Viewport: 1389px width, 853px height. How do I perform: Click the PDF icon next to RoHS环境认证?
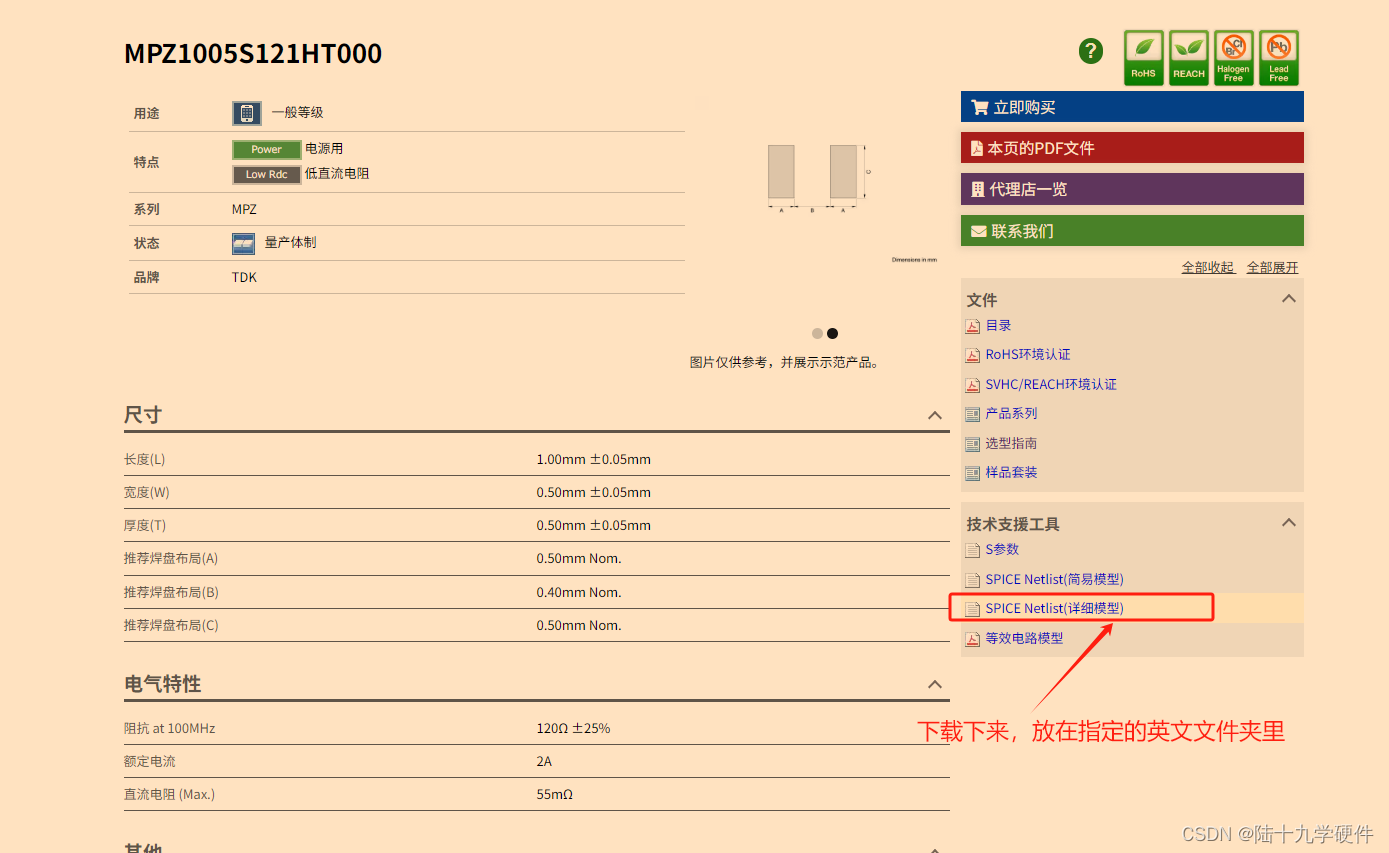[972, 355]
